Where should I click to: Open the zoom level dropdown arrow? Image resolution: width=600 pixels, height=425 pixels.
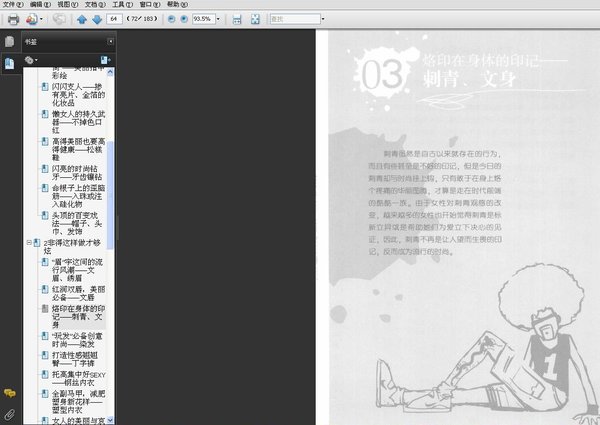click(218, 19)
